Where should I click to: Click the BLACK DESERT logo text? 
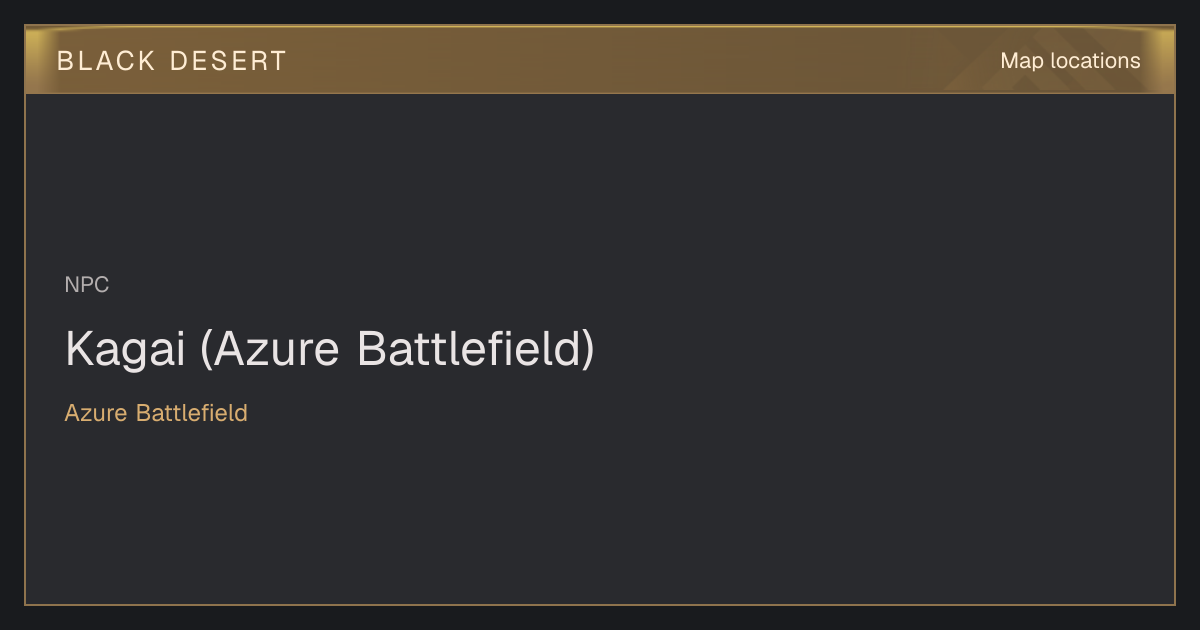pos(171,61)
